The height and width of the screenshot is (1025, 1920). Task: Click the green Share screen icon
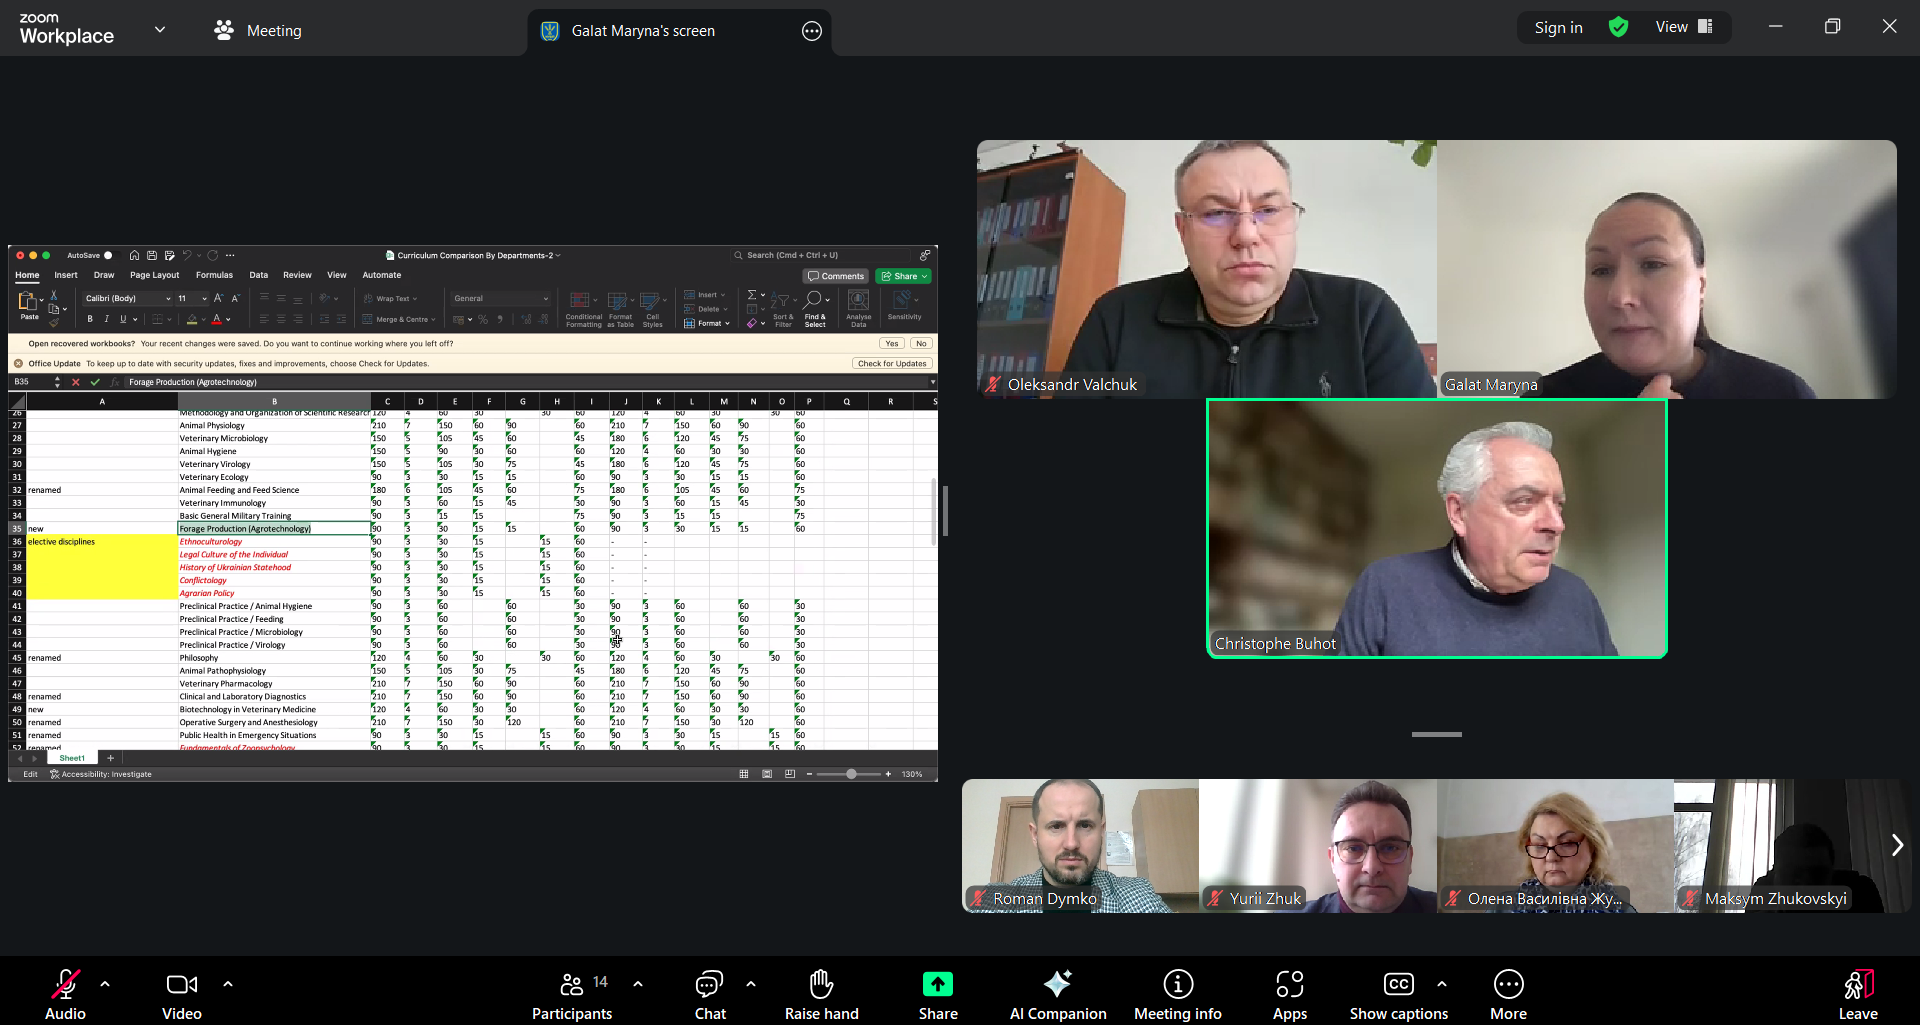coord(937,985)
